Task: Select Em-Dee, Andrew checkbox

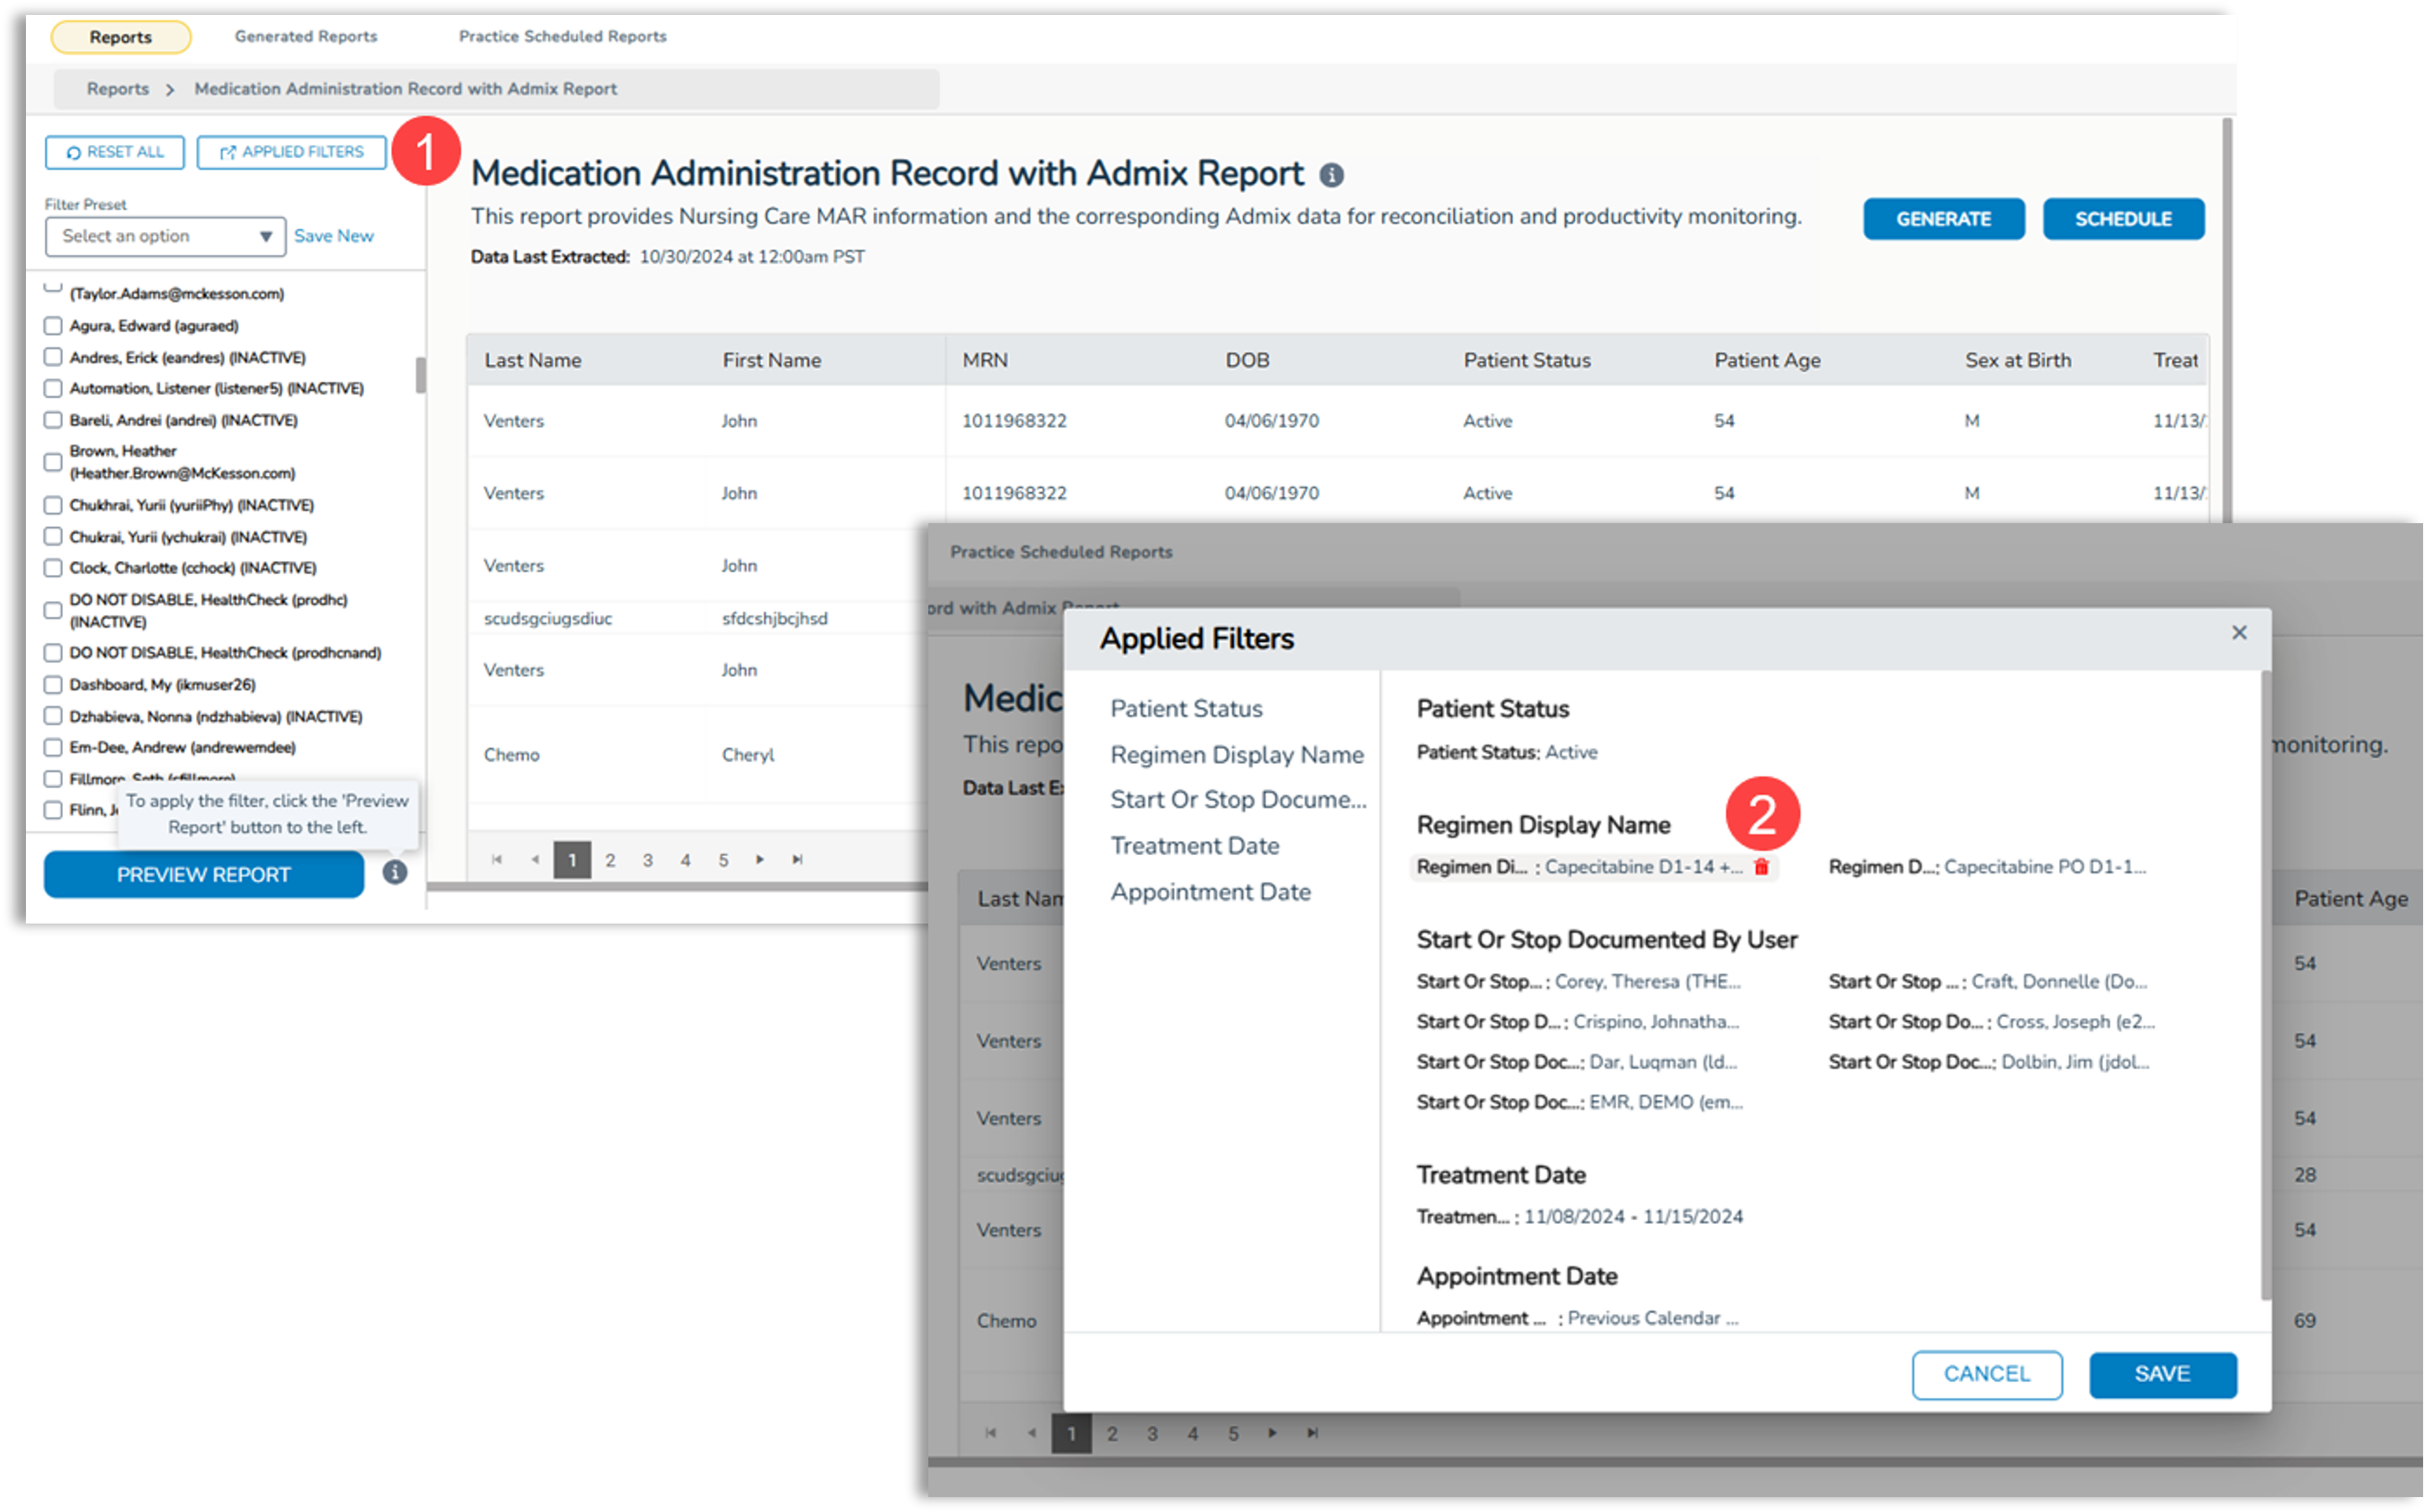Action: pos(53,747)
